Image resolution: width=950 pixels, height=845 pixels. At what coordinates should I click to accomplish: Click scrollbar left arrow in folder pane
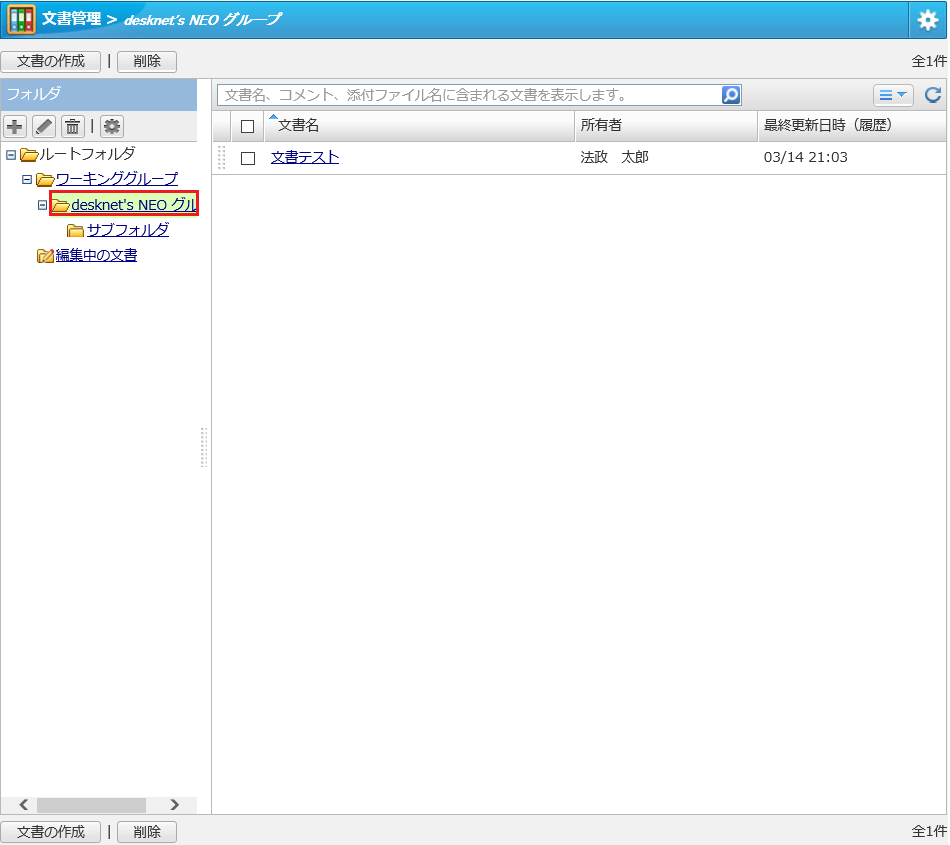click(x=24, y=804)
